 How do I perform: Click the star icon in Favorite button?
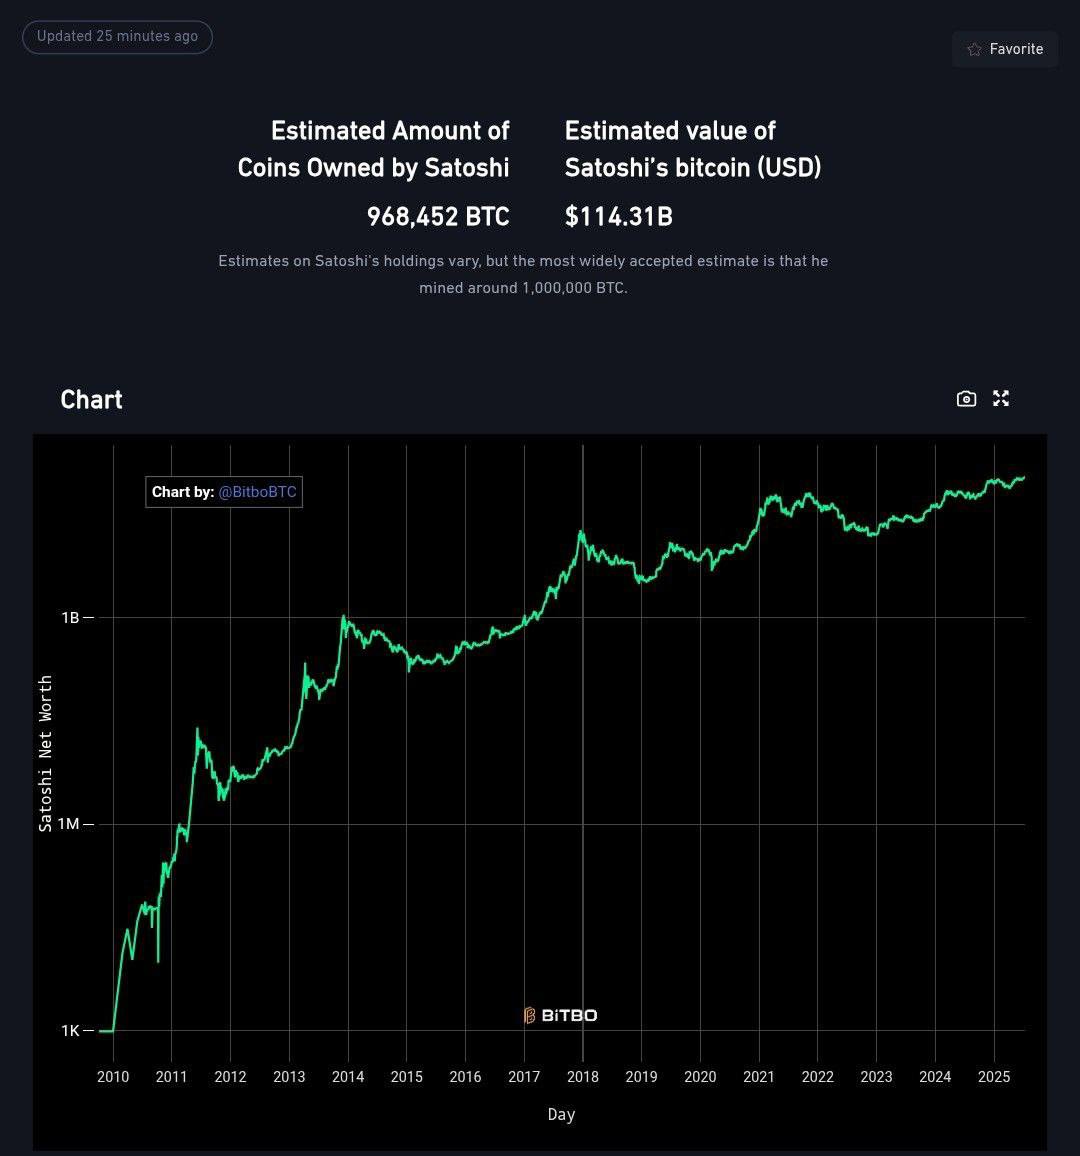pyautogui.click(x=974, y=49)
